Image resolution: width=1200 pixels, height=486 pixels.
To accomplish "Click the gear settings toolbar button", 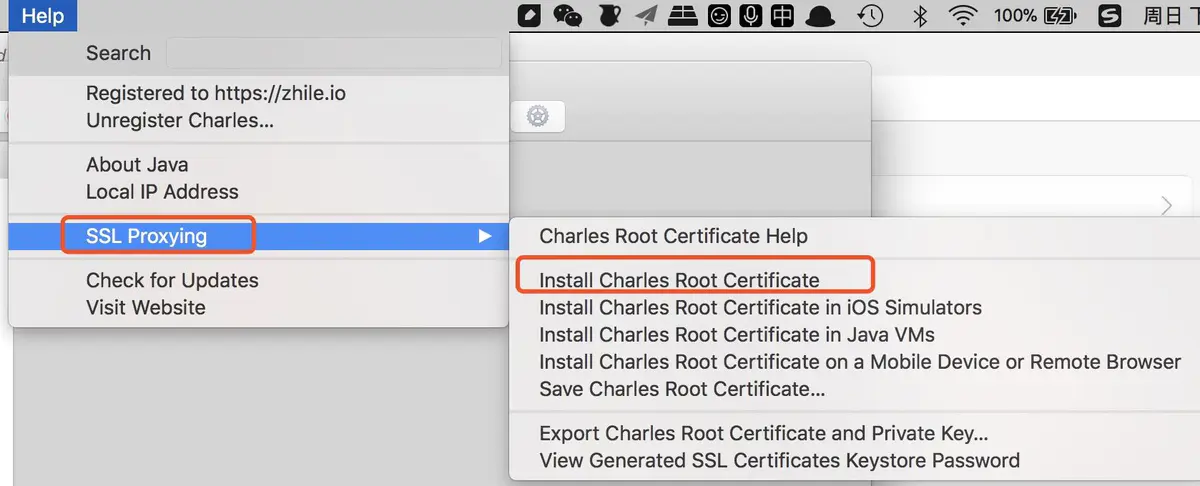I will pos(538,115).
